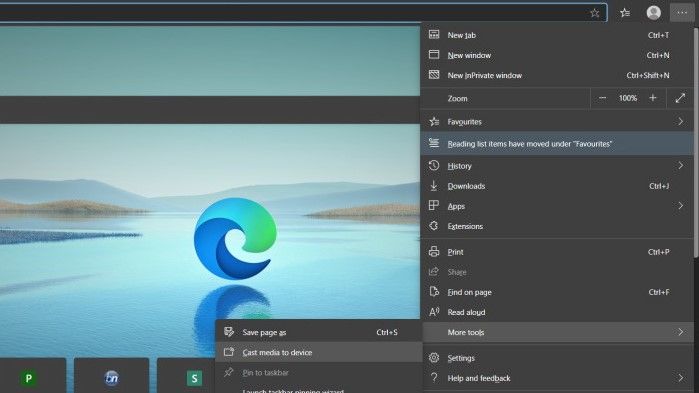Viewport: 699px width, 393px height.
Task: Click the Downloads arrow icon
Action: (434, 186)
